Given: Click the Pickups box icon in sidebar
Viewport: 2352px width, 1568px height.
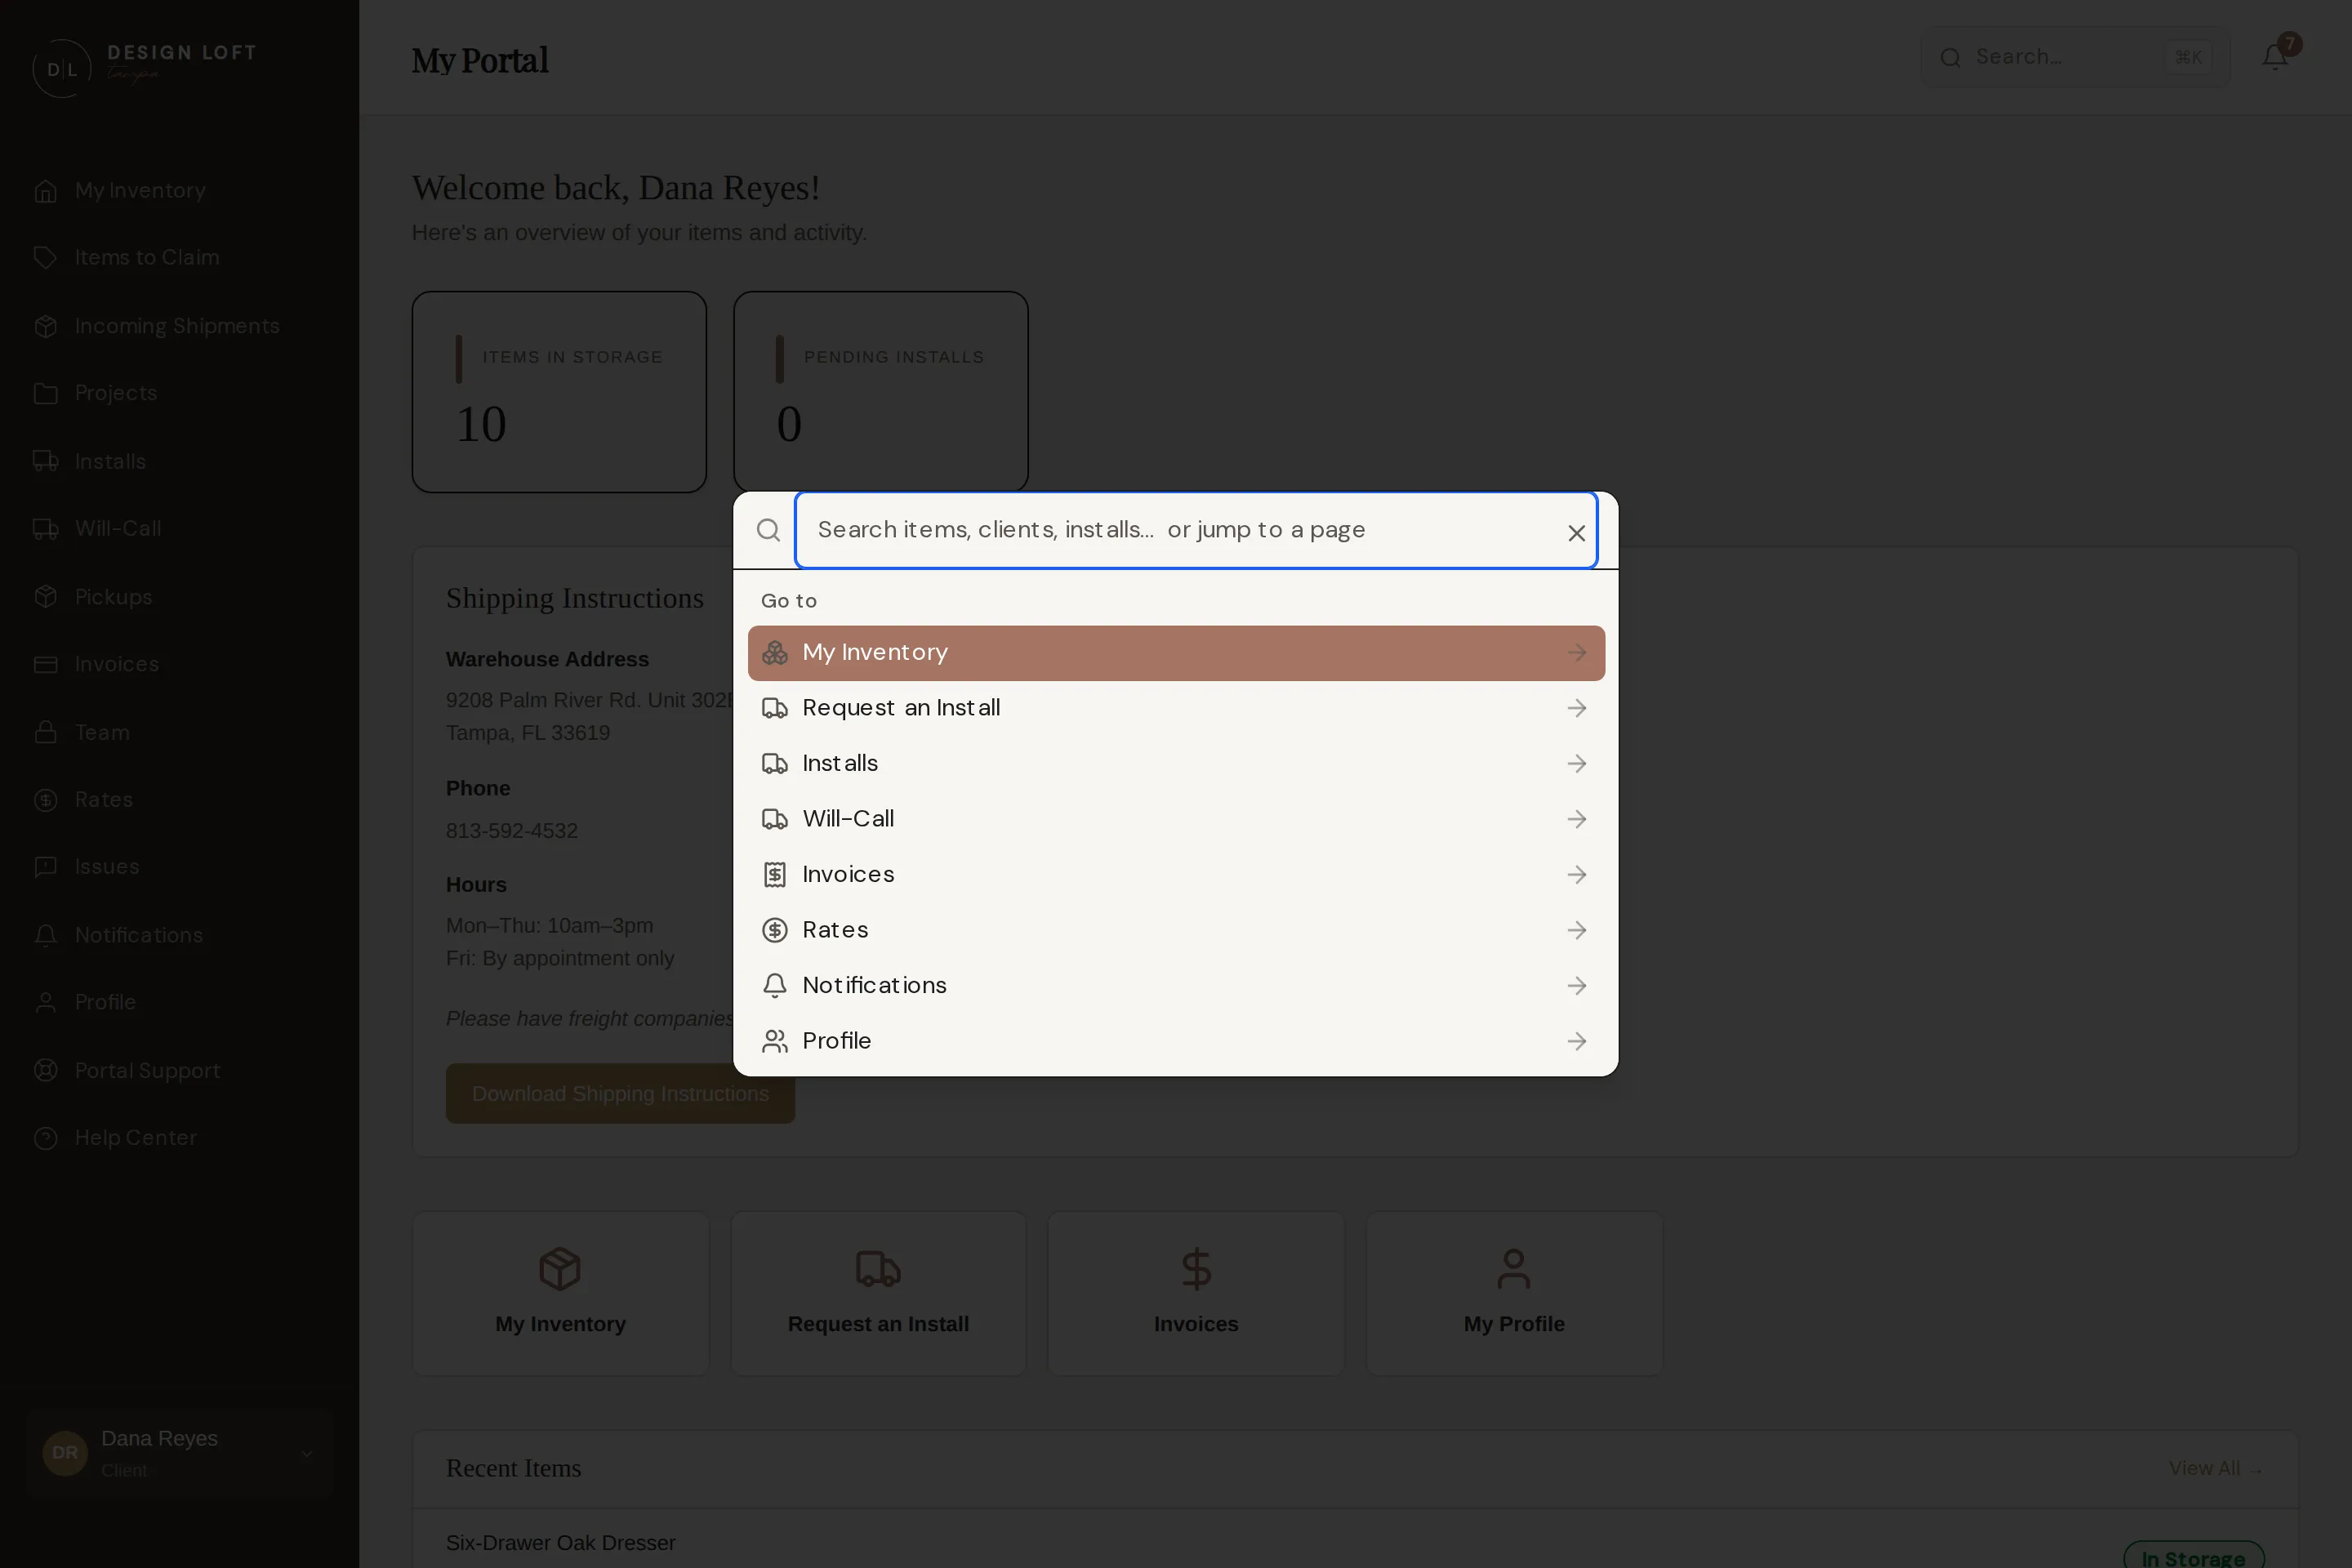Looking at the screenshot, I should pos(46,597).
